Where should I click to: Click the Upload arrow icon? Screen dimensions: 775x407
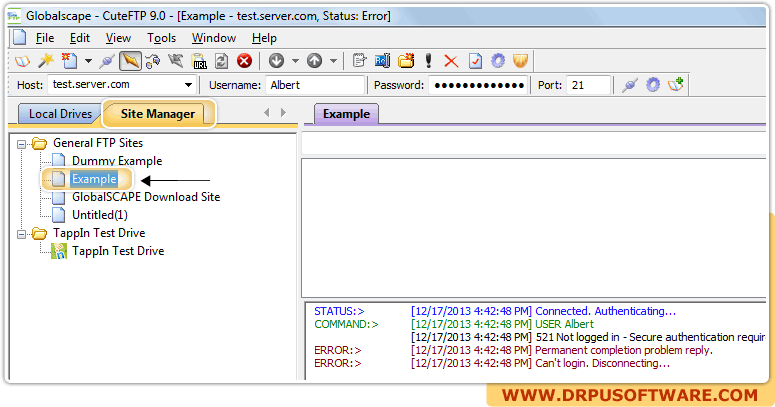[x=314, y=61]
